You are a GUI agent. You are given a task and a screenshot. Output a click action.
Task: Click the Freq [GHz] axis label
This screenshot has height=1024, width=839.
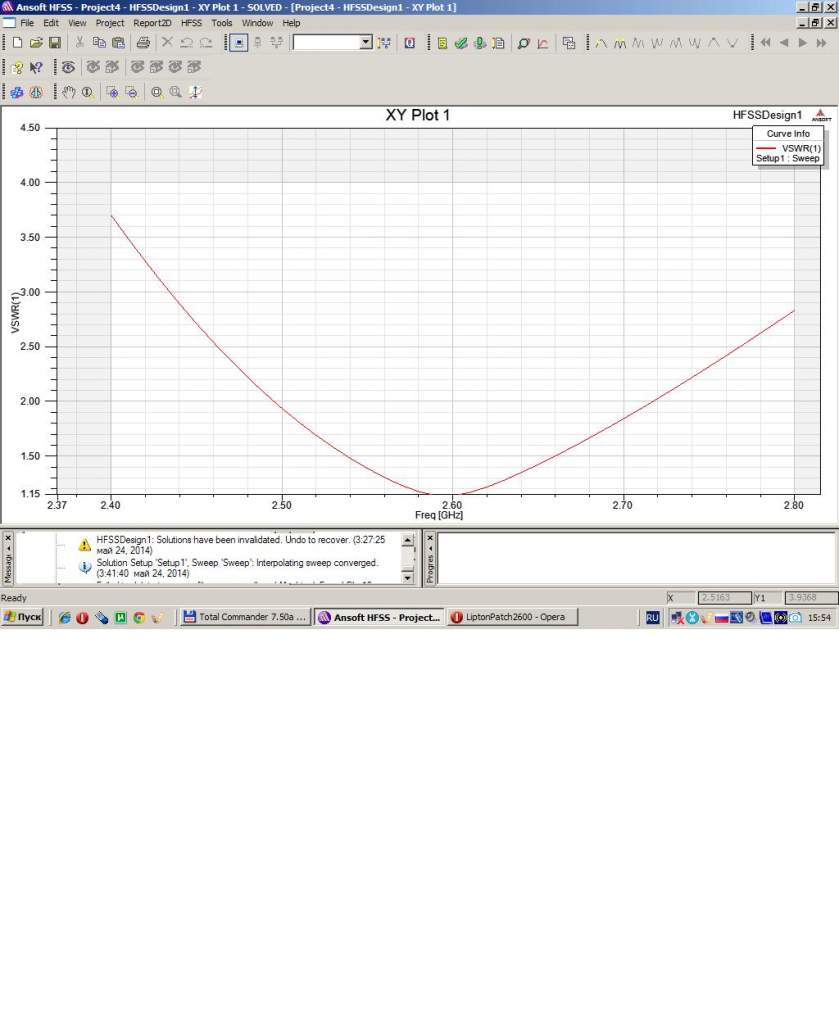click(x=439, y=515)
